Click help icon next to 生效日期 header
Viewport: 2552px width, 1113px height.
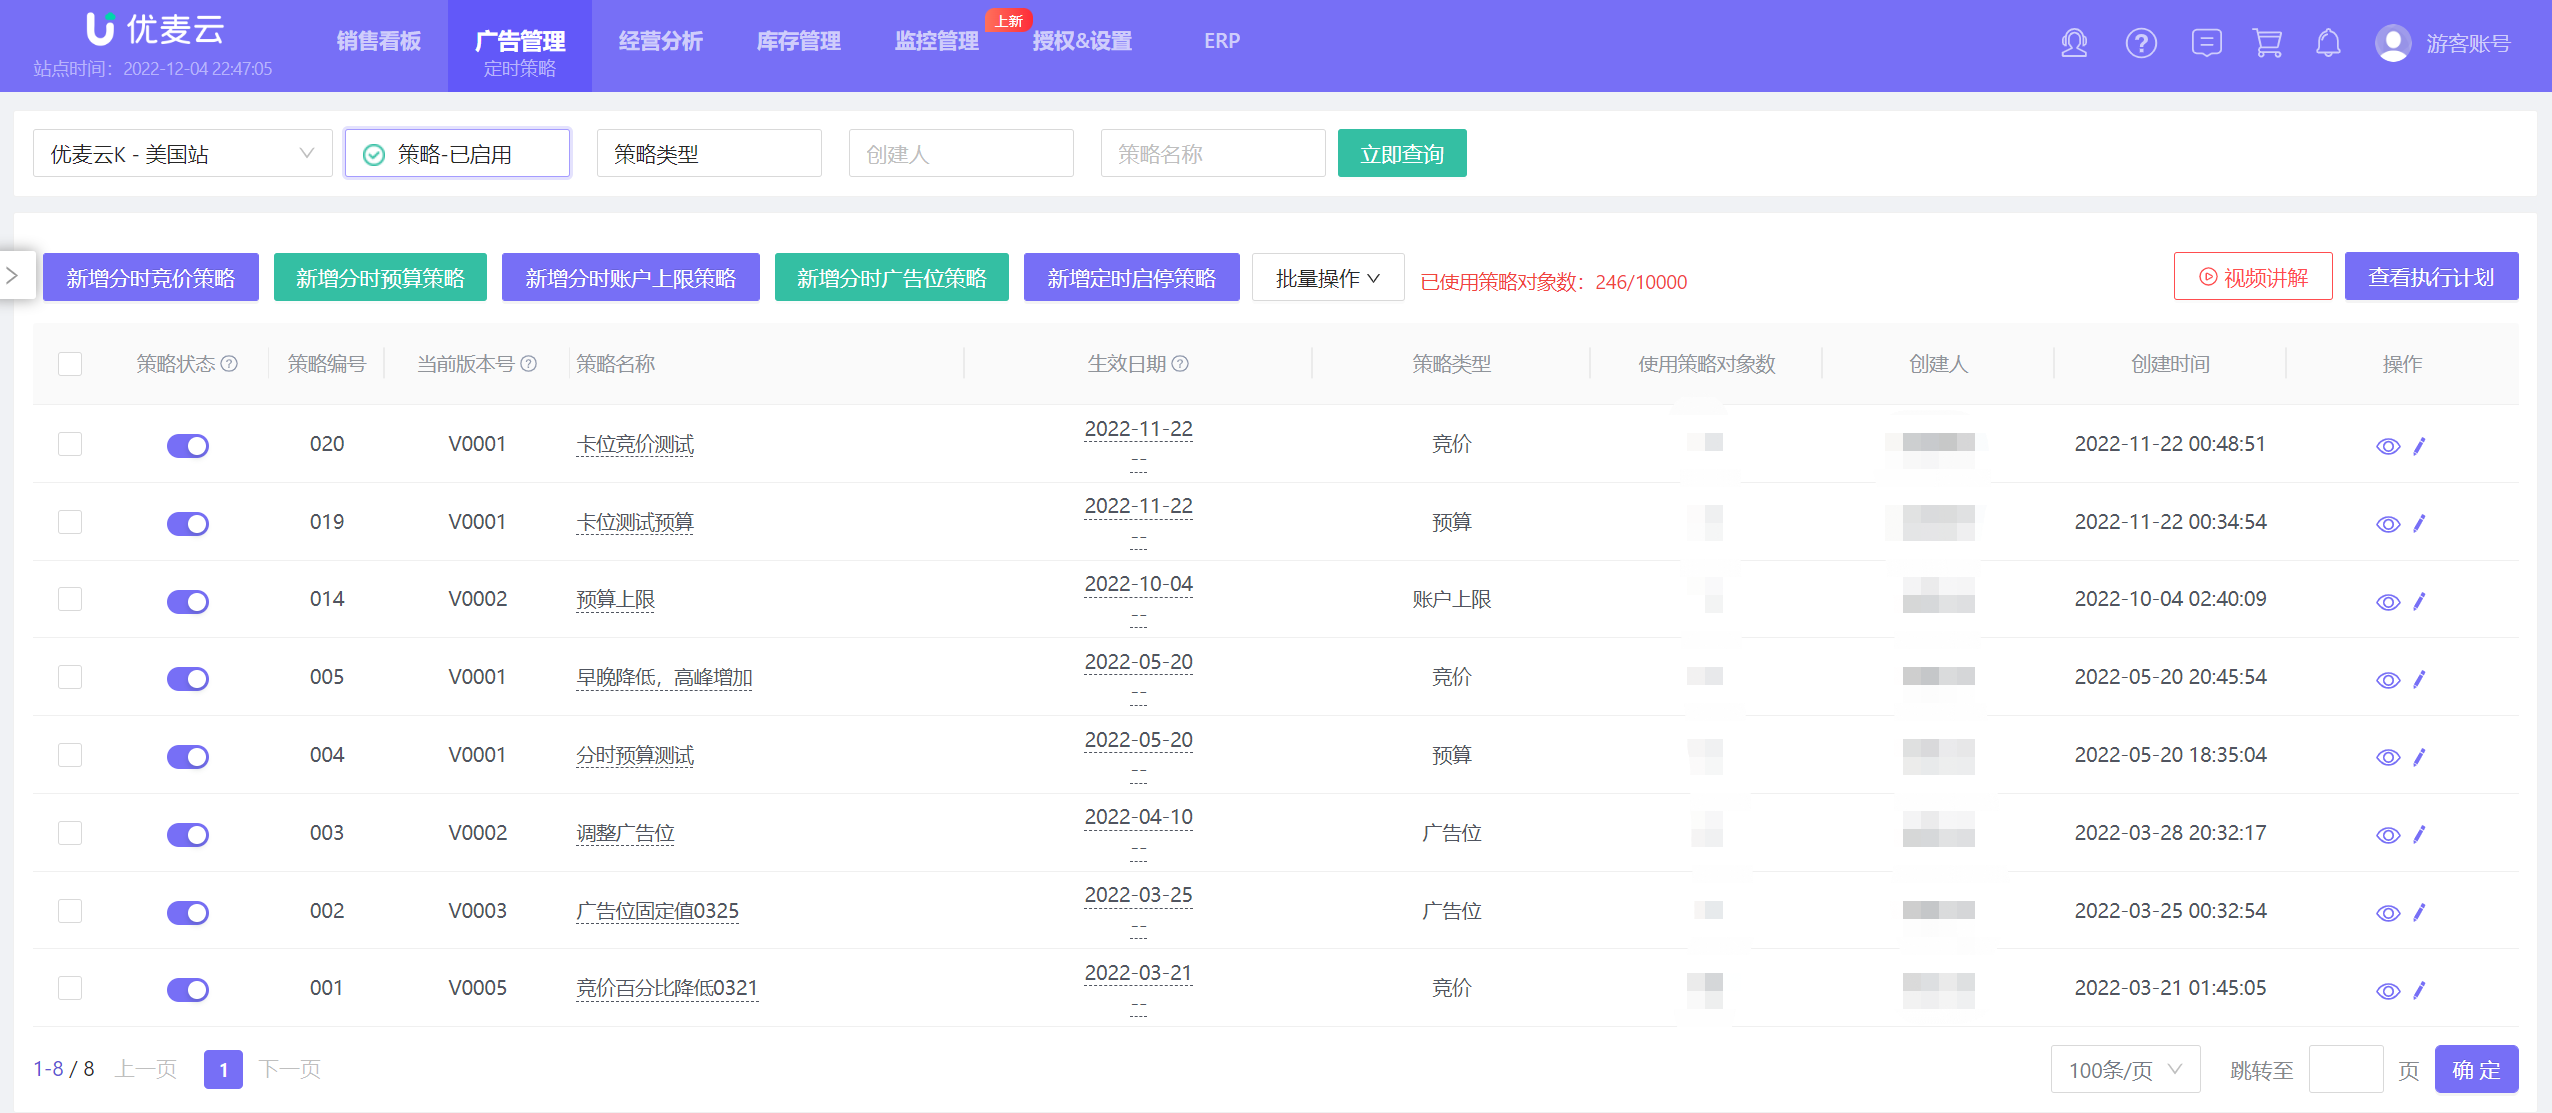pos(1180,364)
